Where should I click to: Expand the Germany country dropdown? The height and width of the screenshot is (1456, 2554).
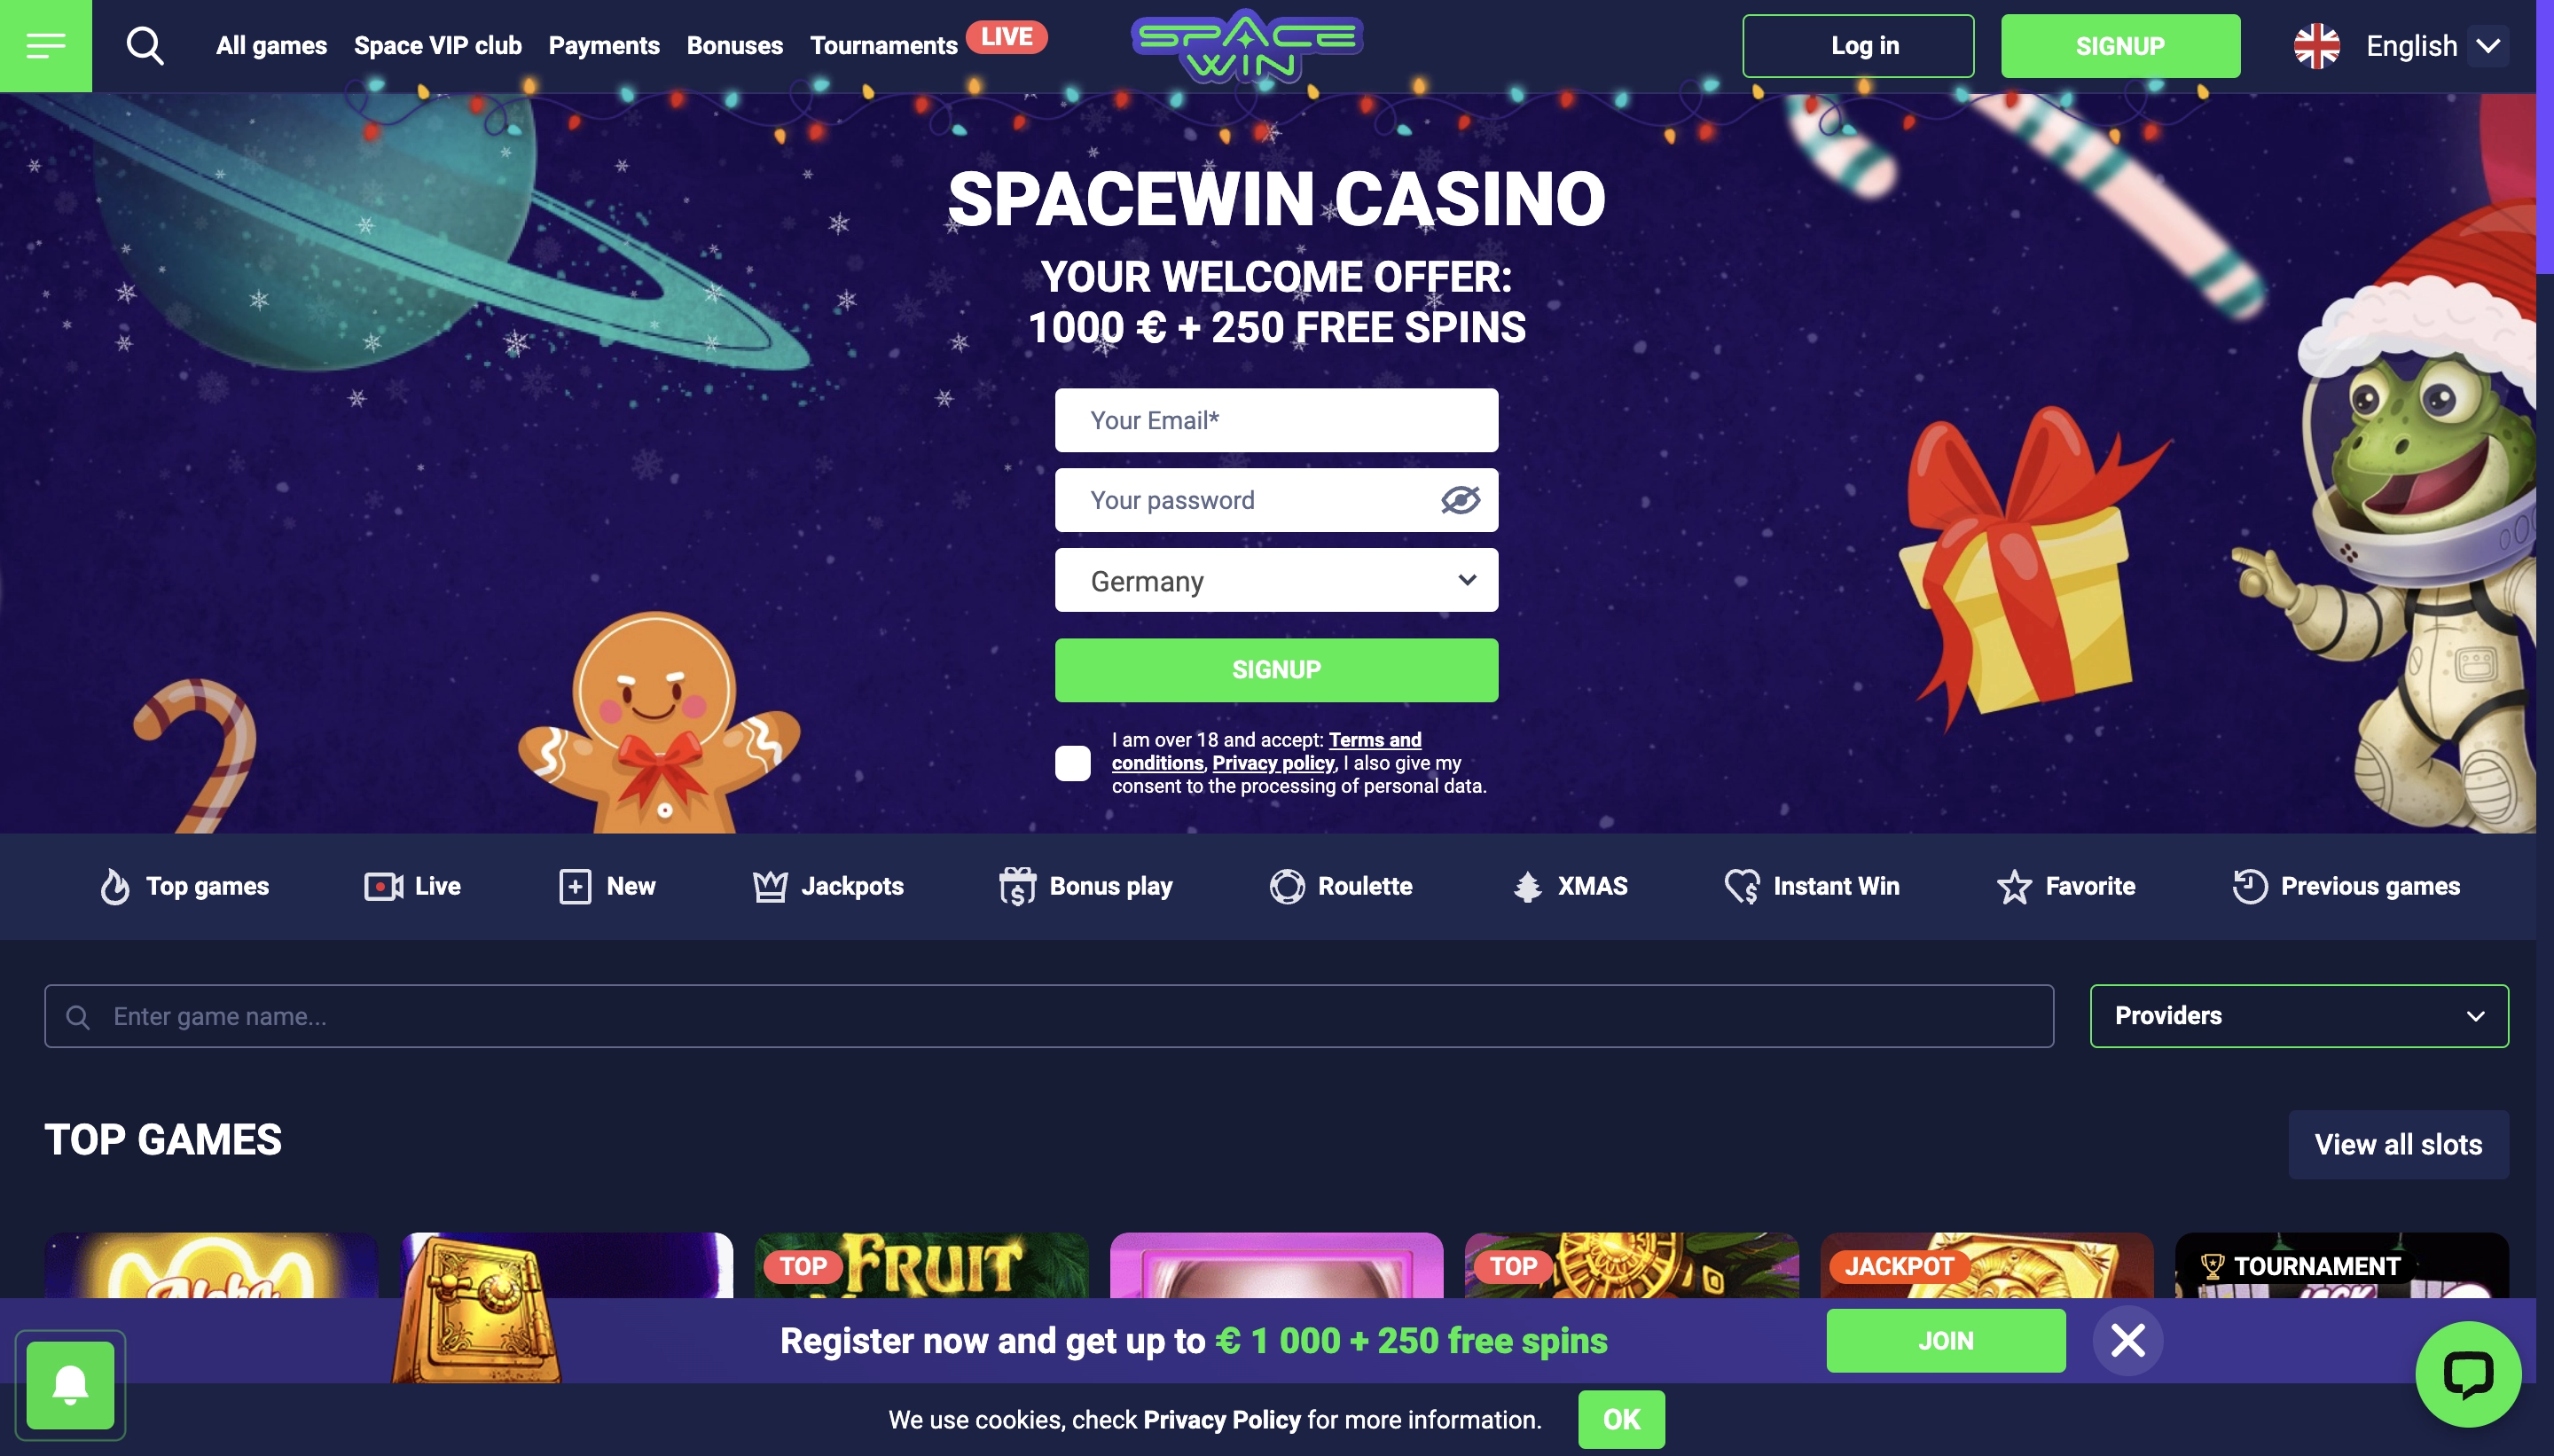[1276, 580]
